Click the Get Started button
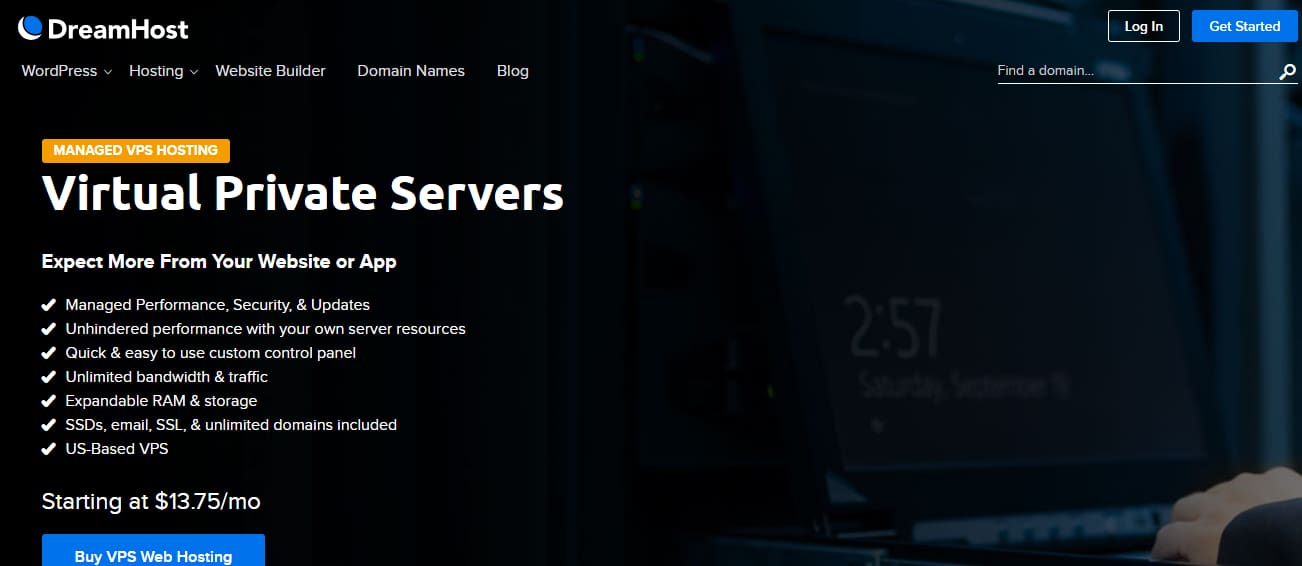Viewport: 1302px width, 566px height. coord(1245,26)
